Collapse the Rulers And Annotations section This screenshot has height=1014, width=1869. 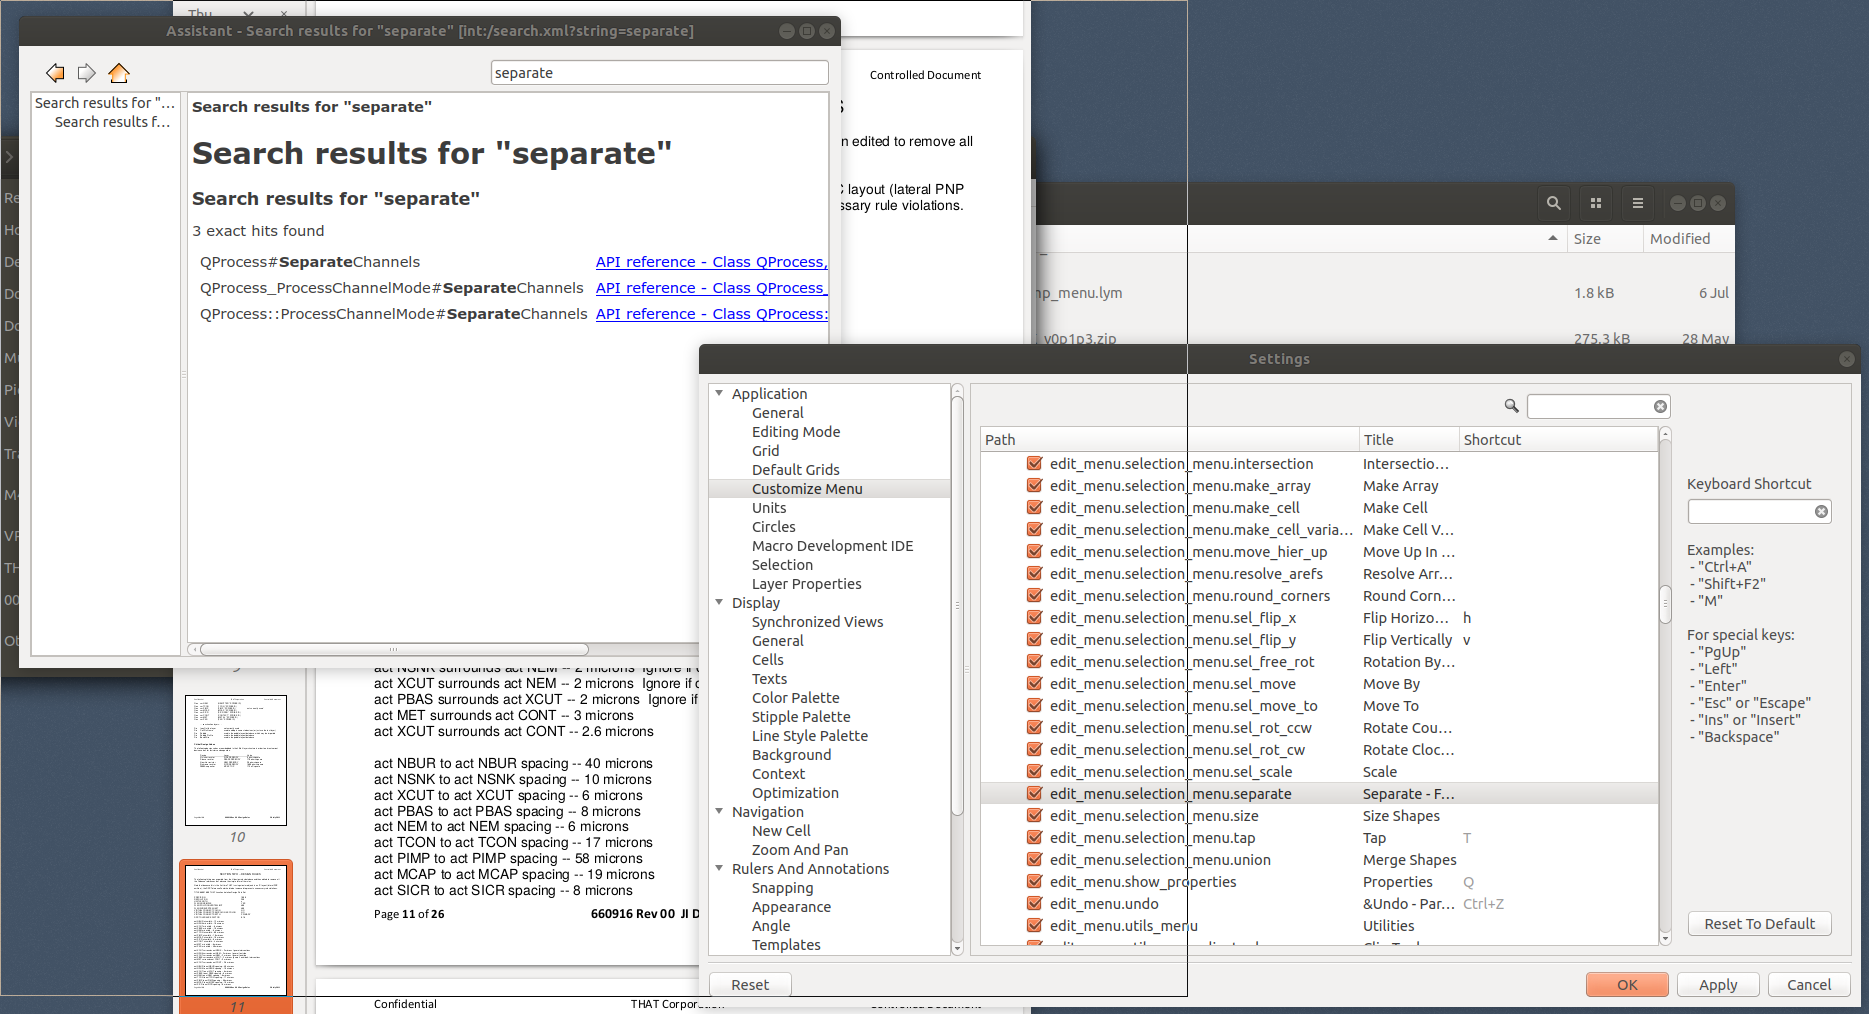(x=719, y=869)
